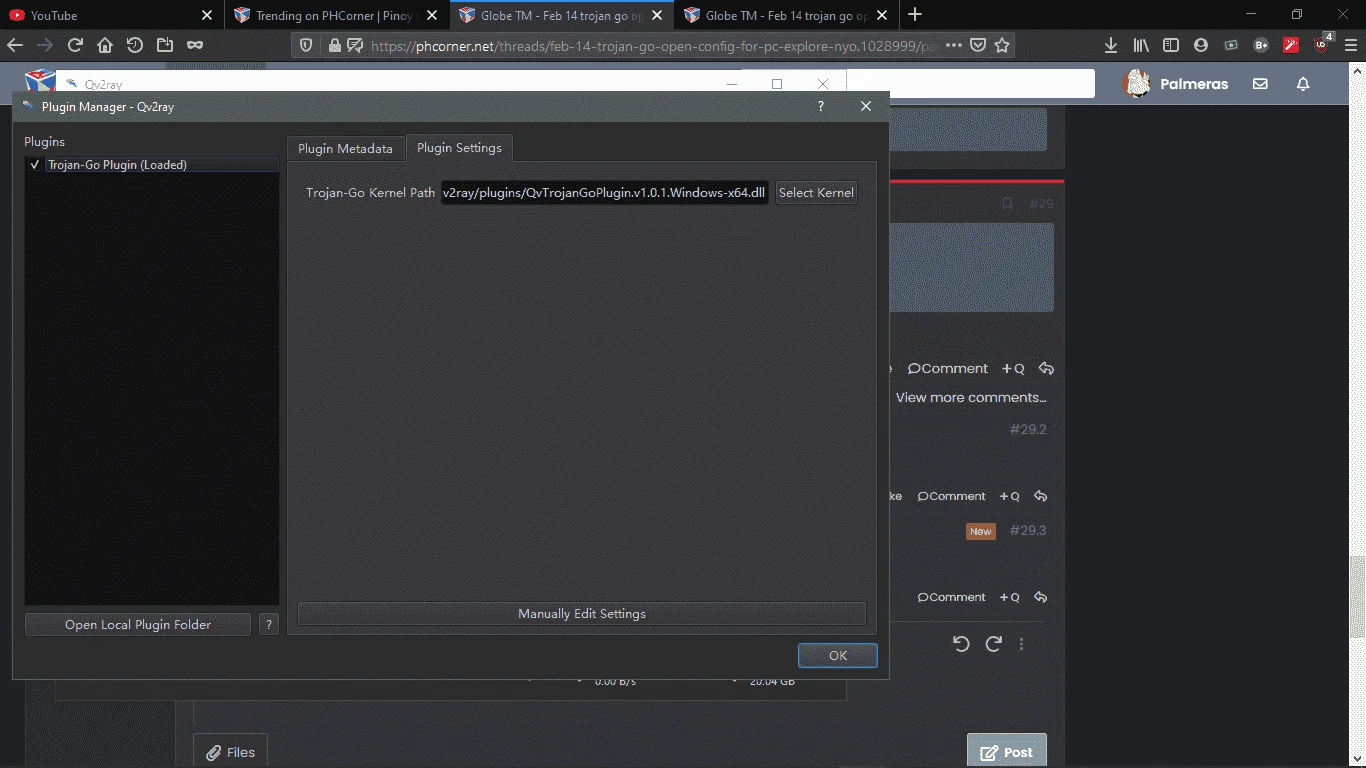This screenshot has width=1366, height=768.
Task: Open post number #29.2 link
Action: [x=1027, y=429]
